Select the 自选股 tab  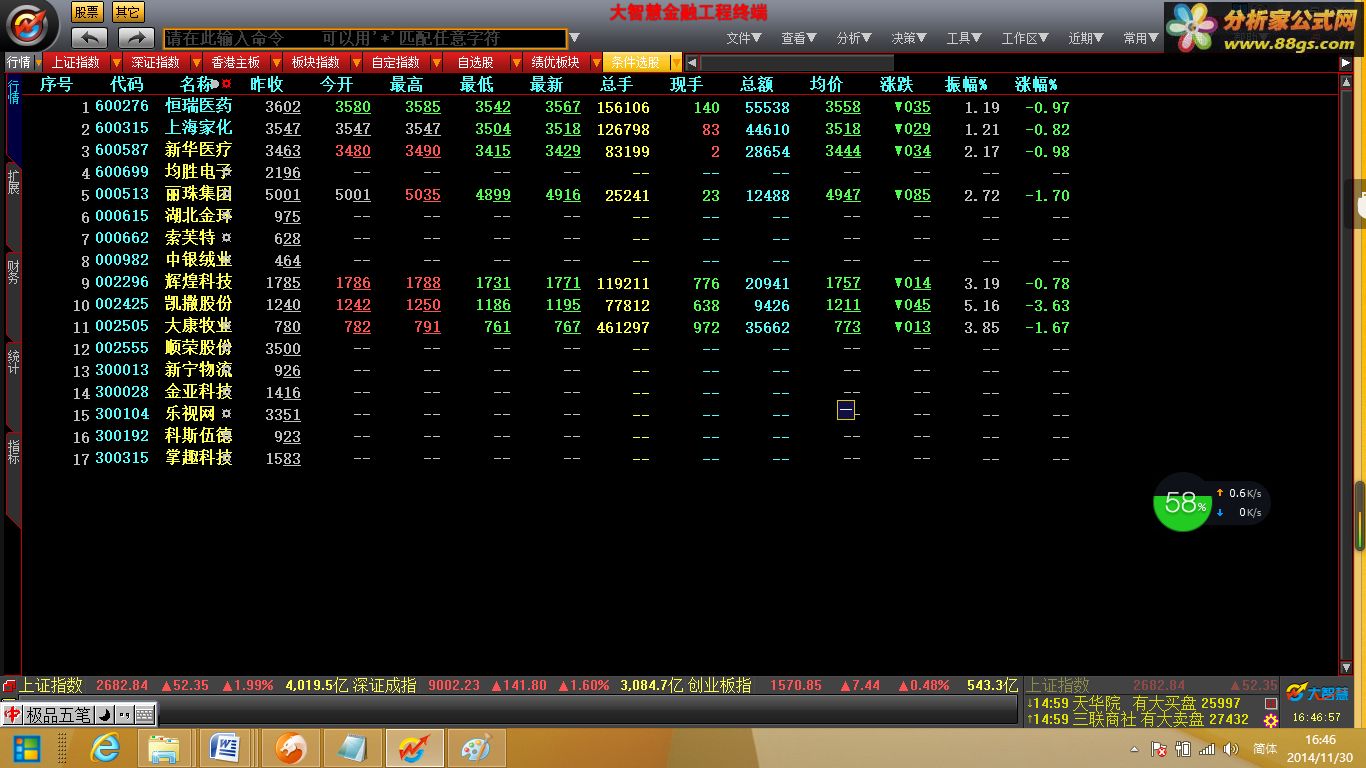pos(476,62)
